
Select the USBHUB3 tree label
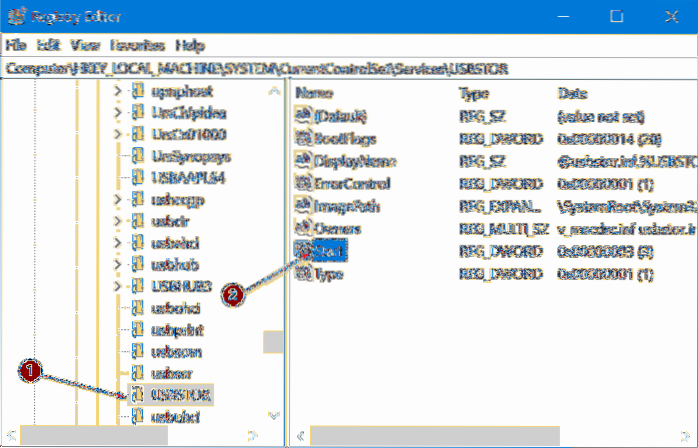tap(181, 286)
